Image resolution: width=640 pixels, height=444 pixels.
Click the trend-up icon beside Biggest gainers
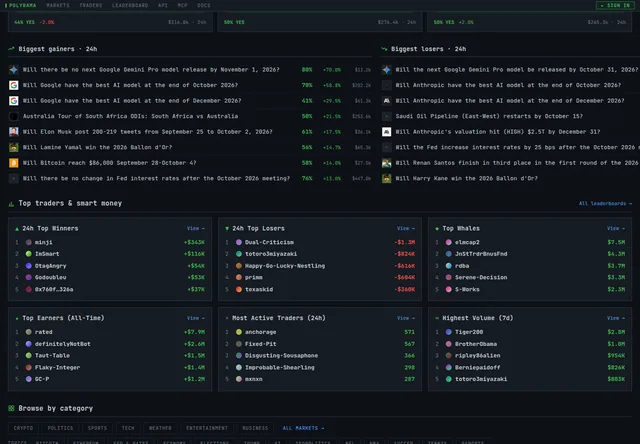(x=11, y=49)
